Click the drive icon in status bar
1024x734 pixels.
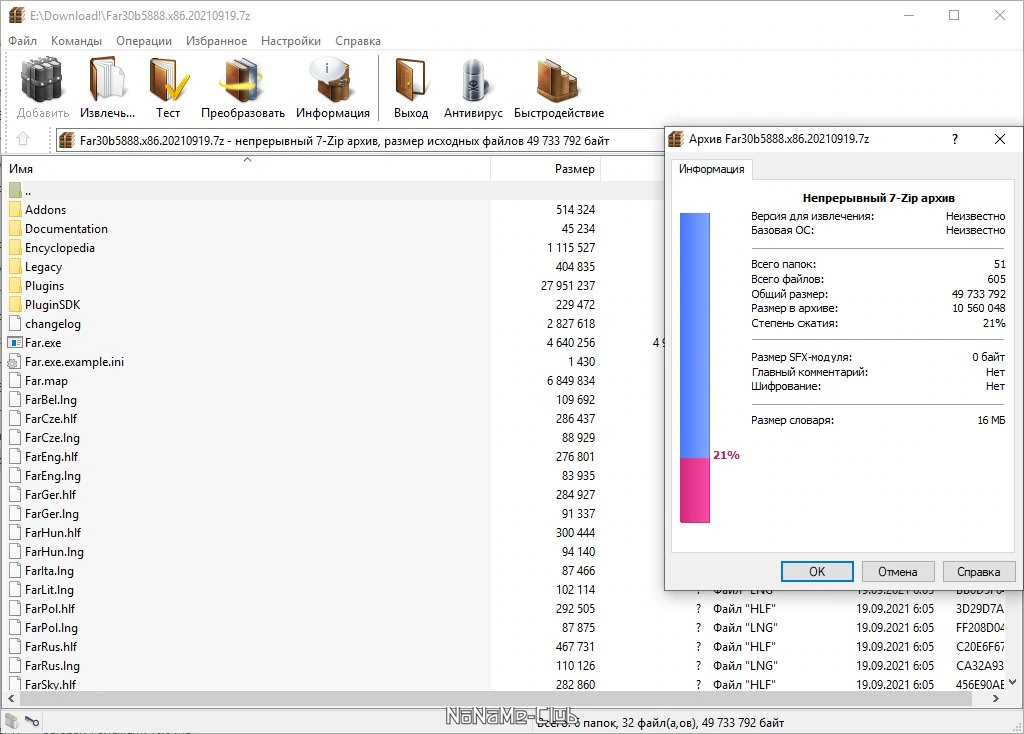pos(11,721)
